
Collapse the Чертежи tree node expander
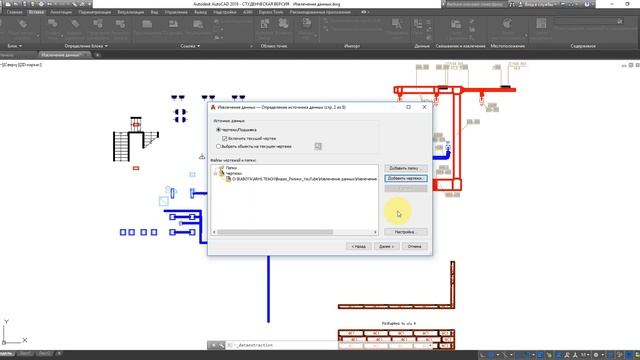tap(215, 173)
